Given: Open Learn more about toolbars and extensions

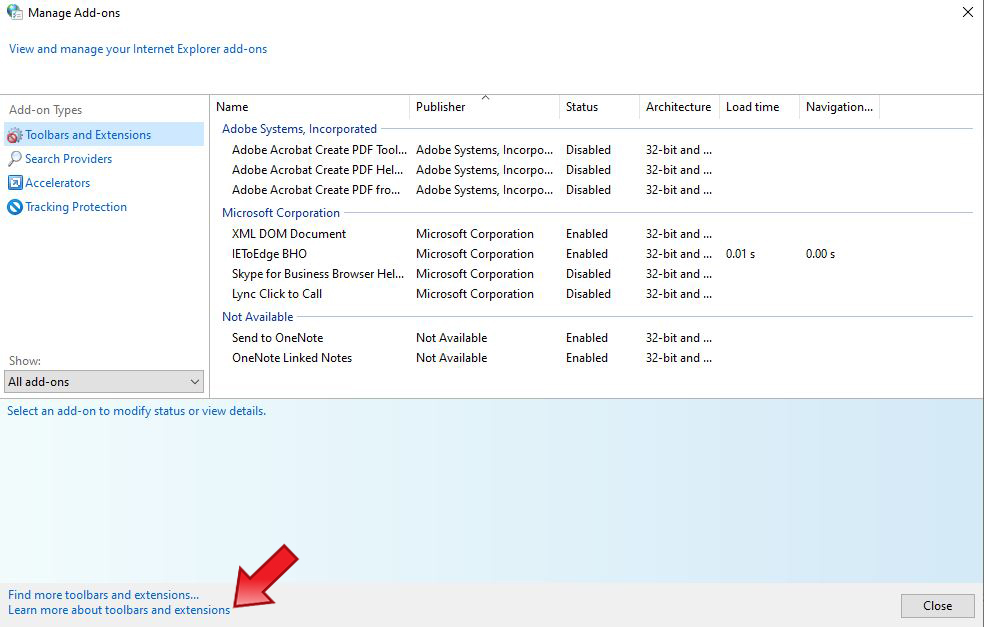Looking at the screenshot, I should pyautogui.click(x=119, y=610).
